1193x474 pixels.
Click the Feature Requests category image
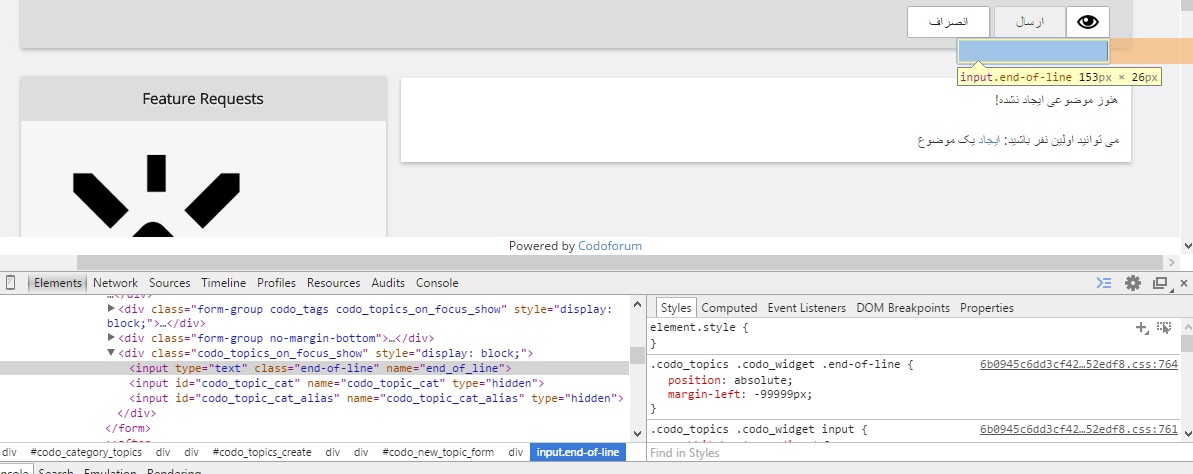156,194
